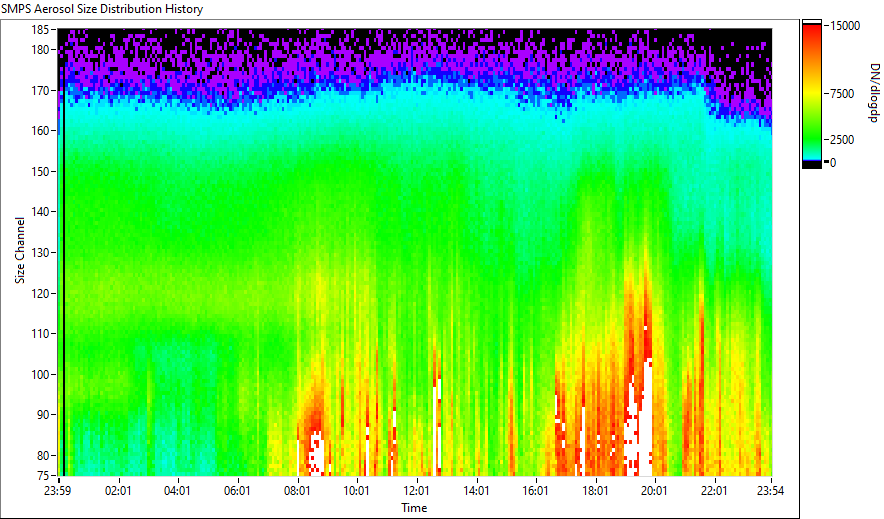Select the 7500 color scale value
Screen dimensions: 884x519
pos(842,94)
